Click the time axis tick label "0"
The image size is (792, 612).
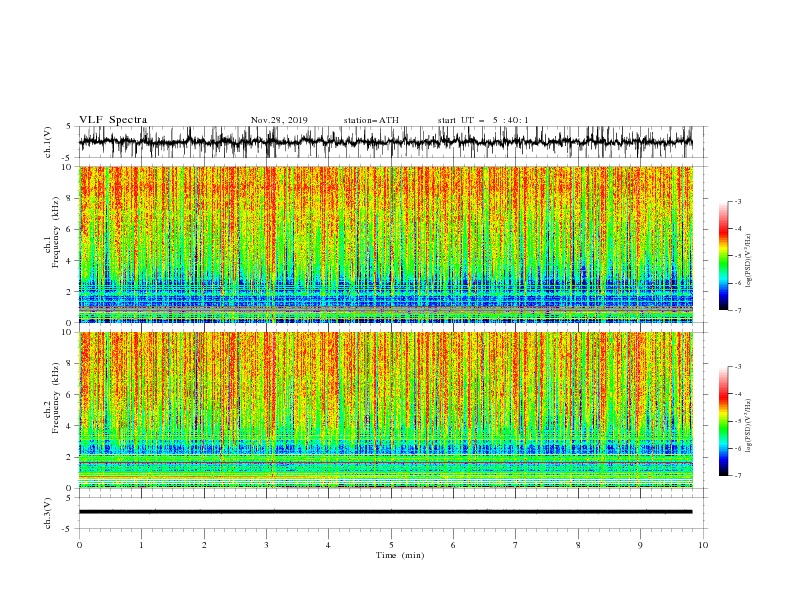[79, 545]
